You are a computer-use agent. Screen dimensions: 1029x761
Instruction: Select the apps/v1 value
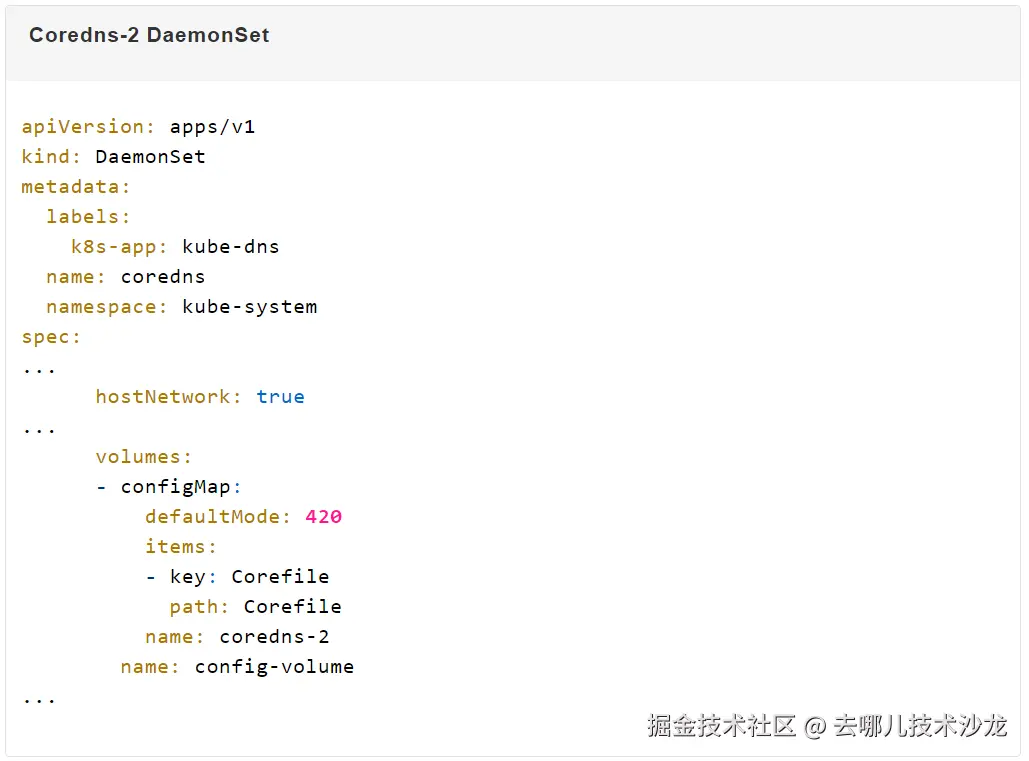coord(212,127)
